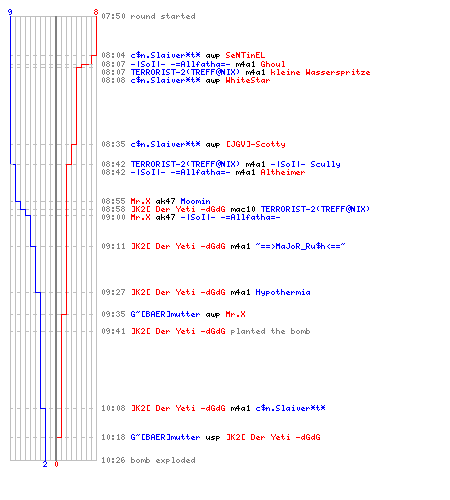Click G~[BAER]mutter in the 09:35 kill
Screen dimensions: 450x500
[x=165, y=314]
